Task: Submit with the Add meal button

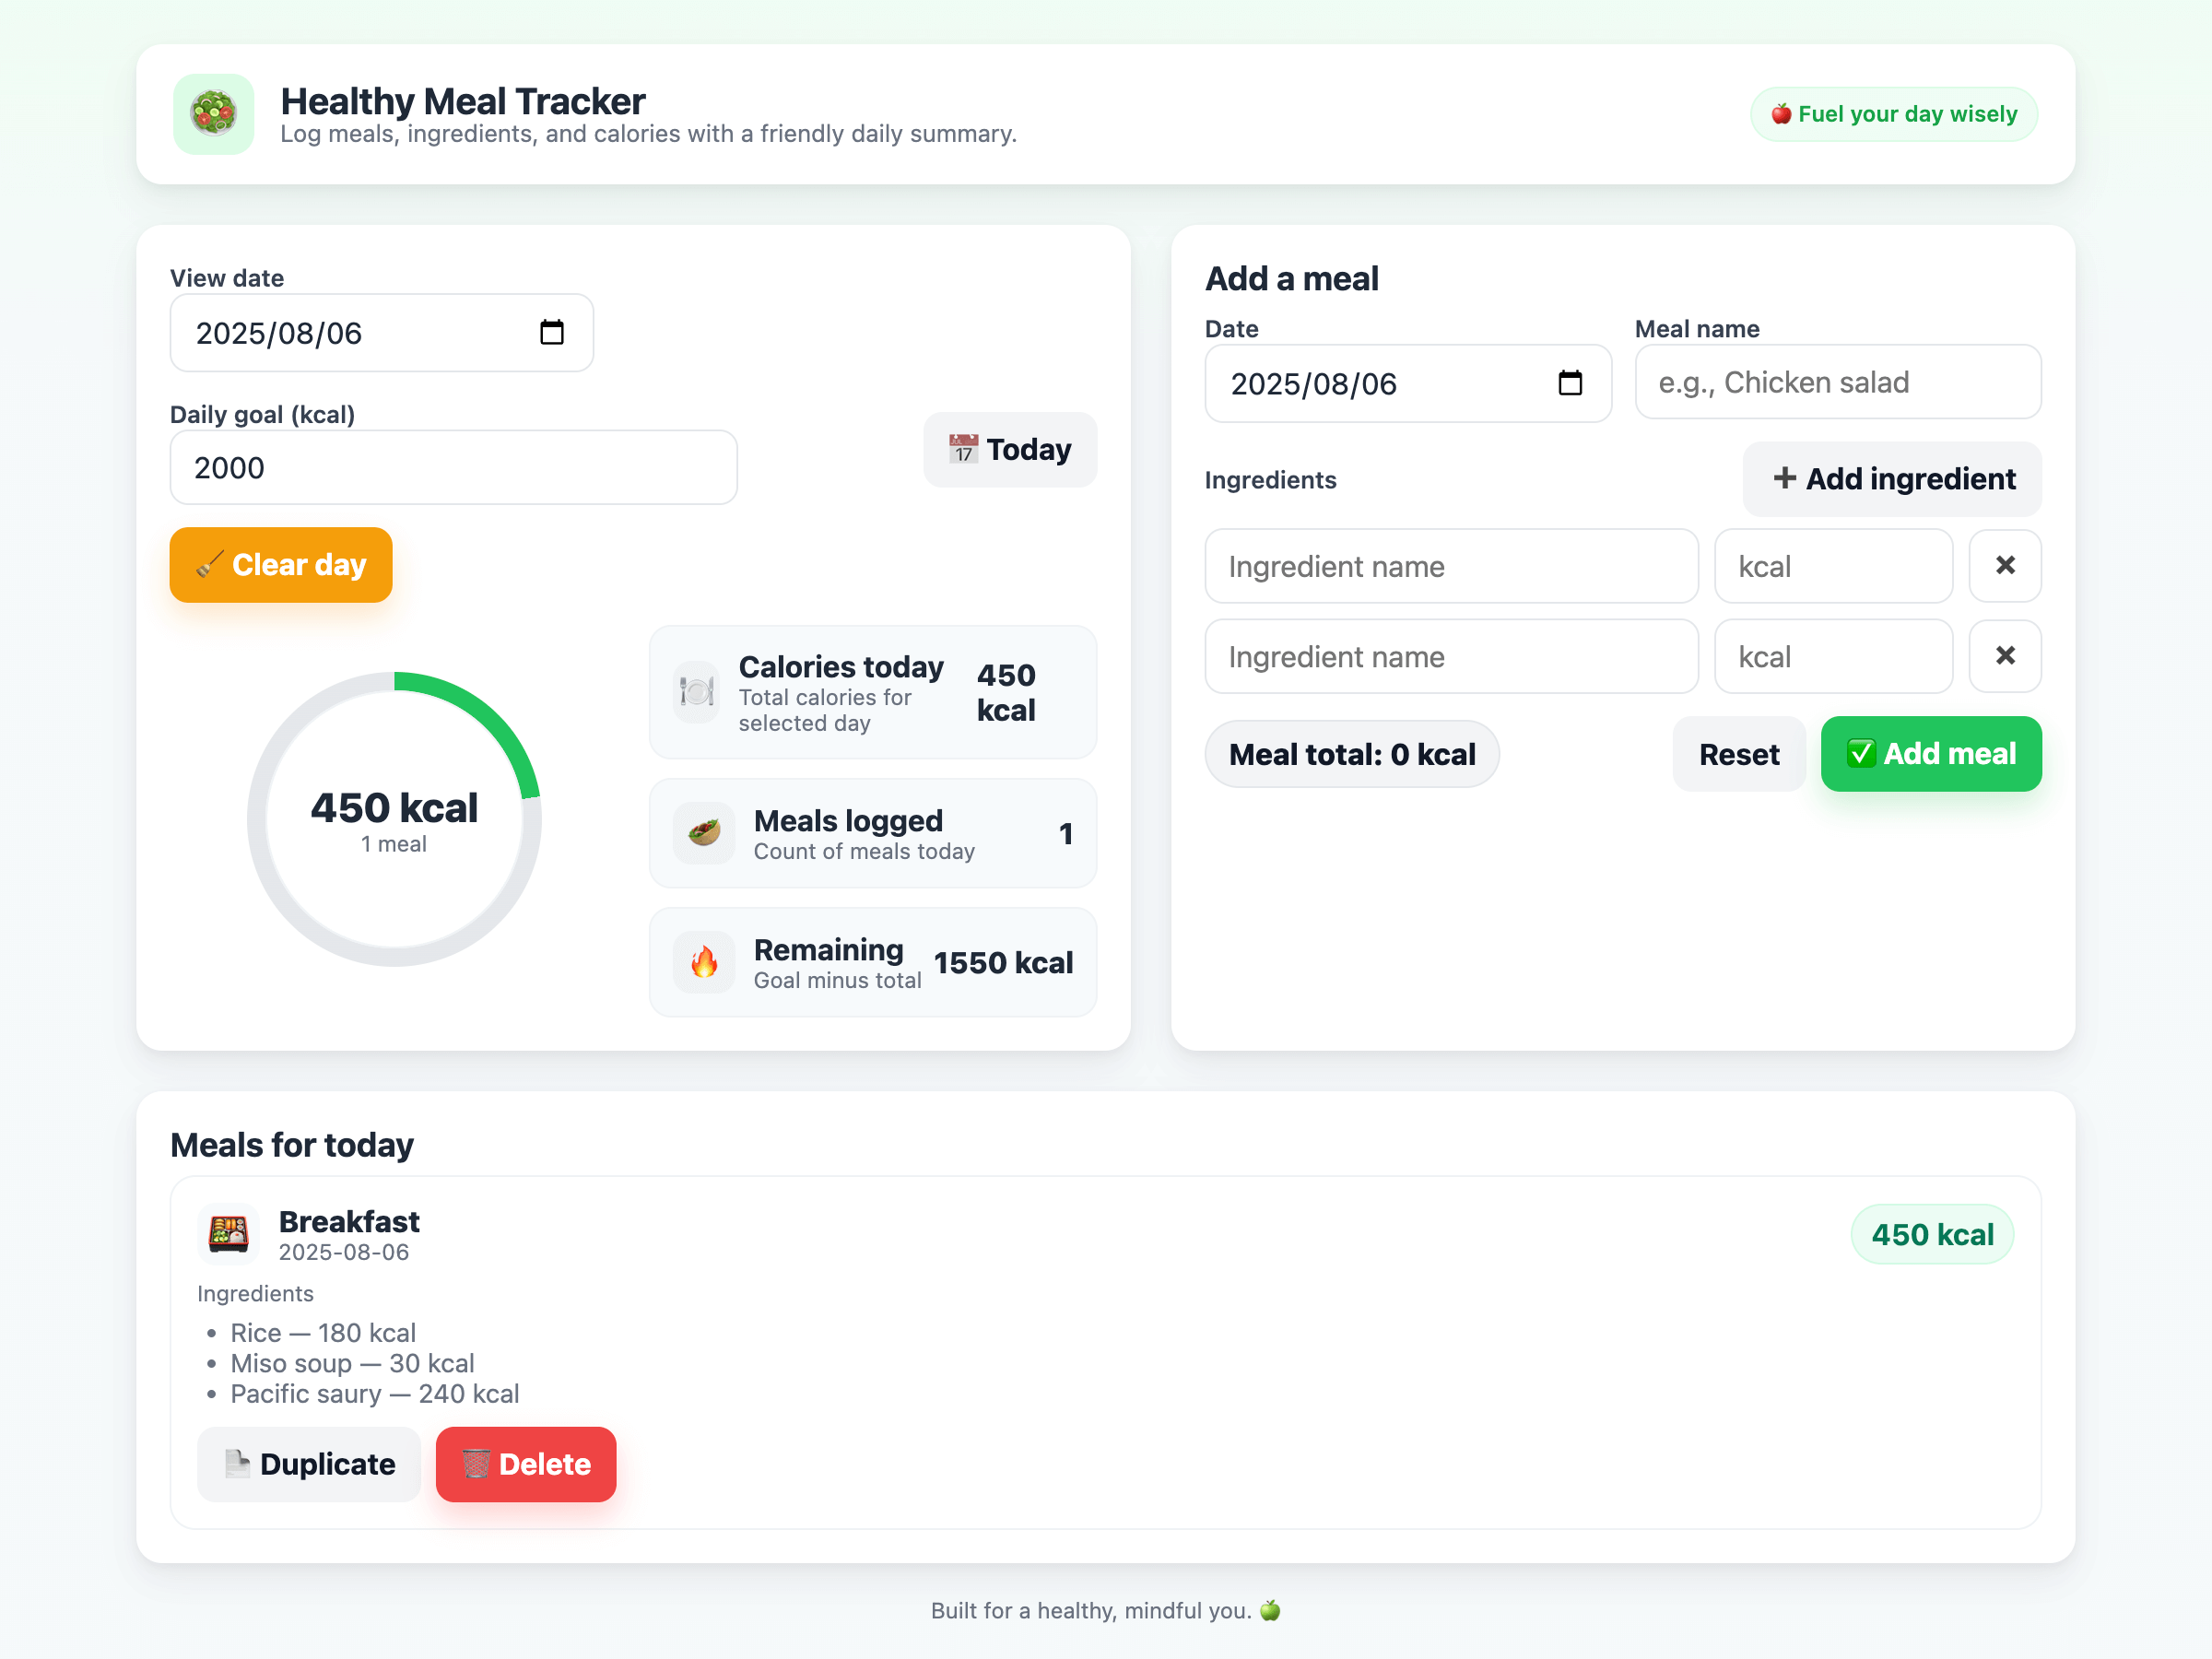Action: click(1930, 754)
